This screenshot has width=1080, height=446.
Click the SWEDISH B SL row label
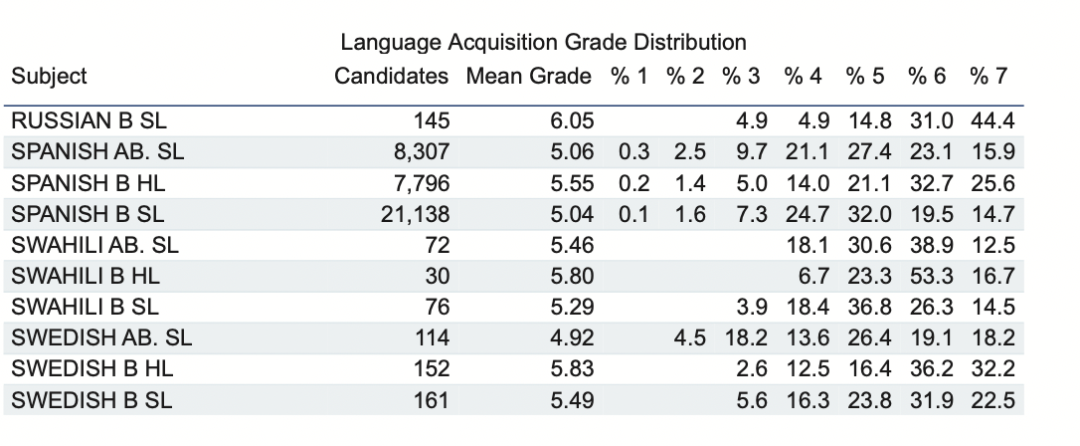(x=92, y=400)
